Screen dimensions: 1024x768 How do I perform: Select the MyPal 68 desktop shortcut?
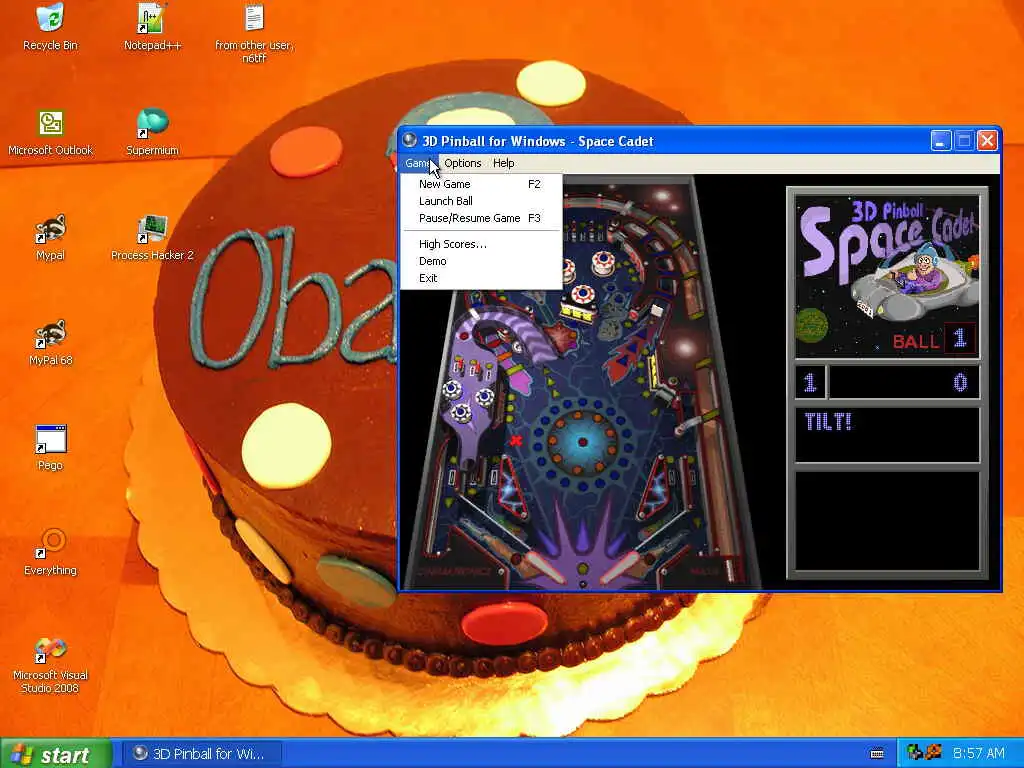[50, 343]
